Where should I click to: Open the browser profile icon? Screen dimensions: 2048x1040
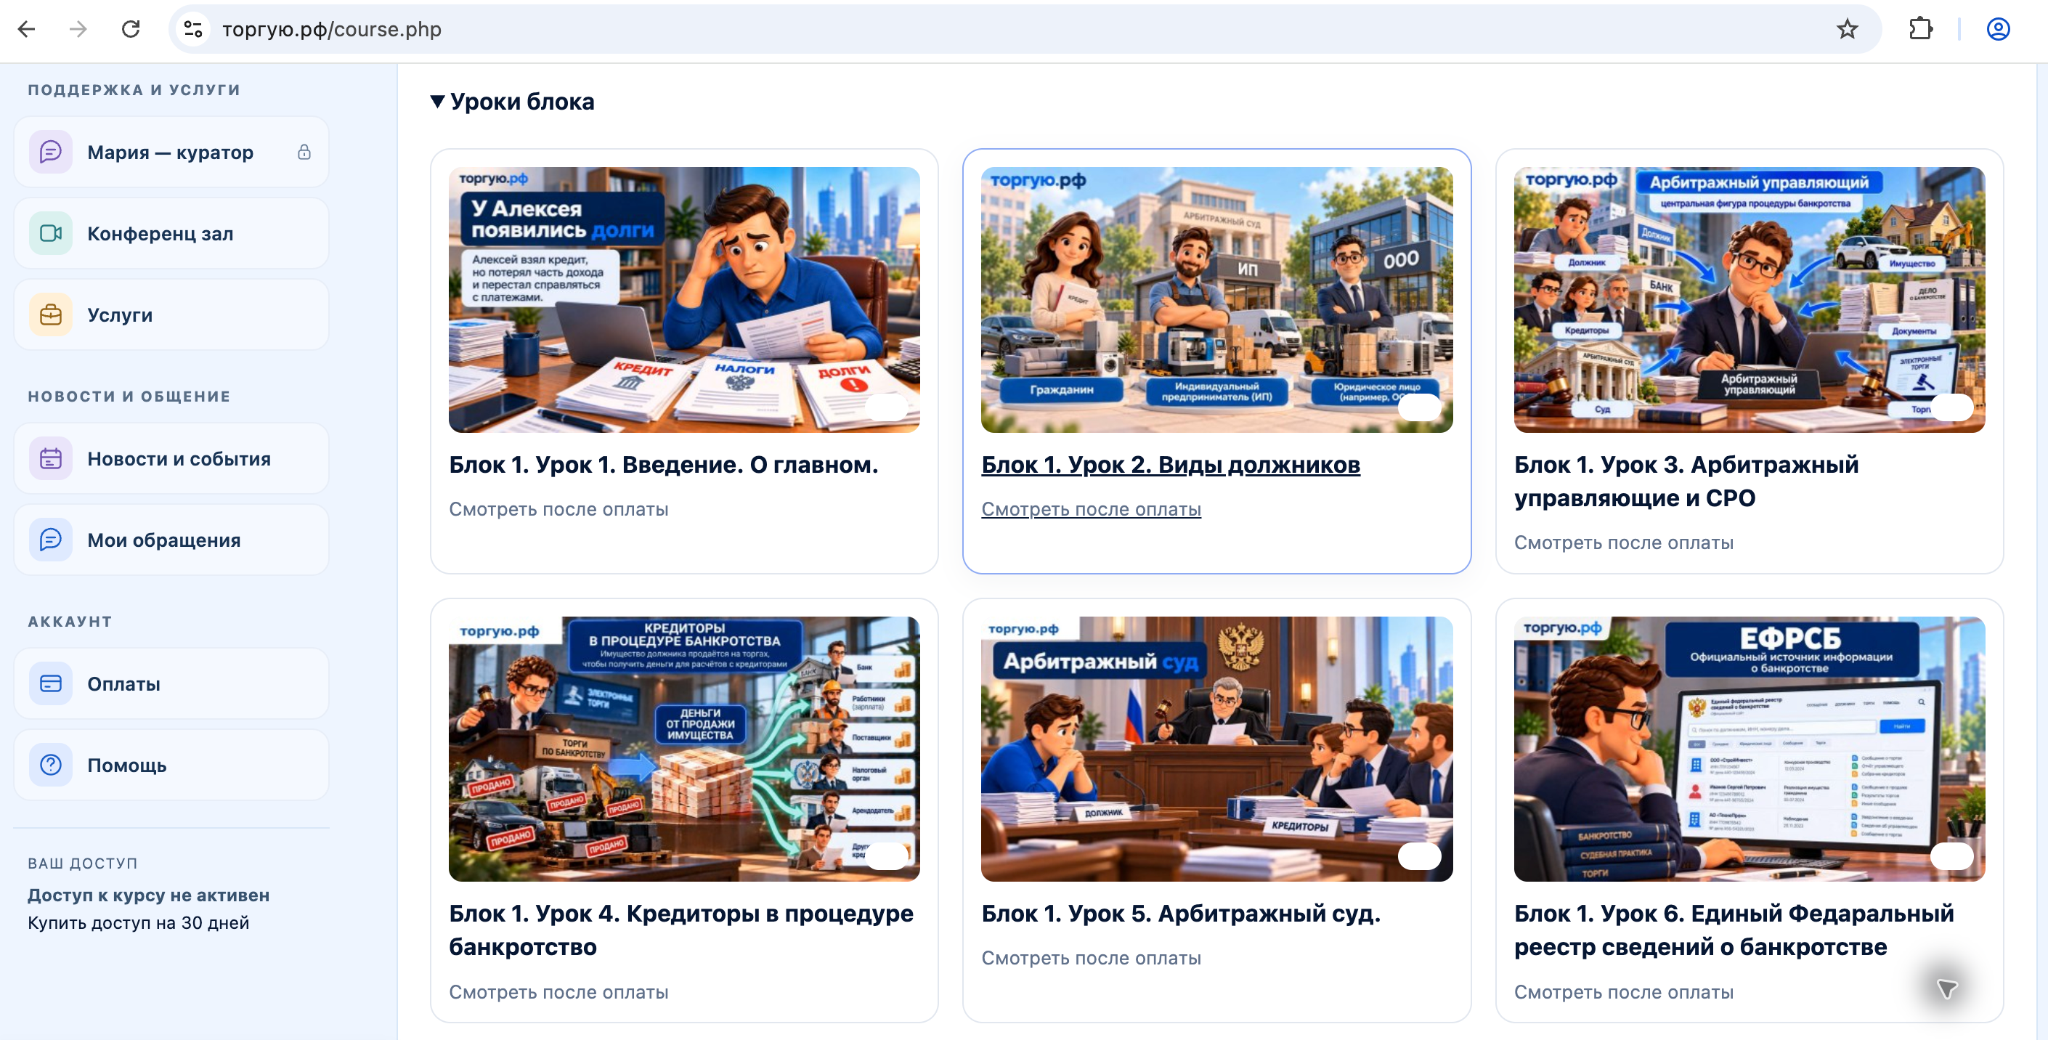[x=1998, y=29]
